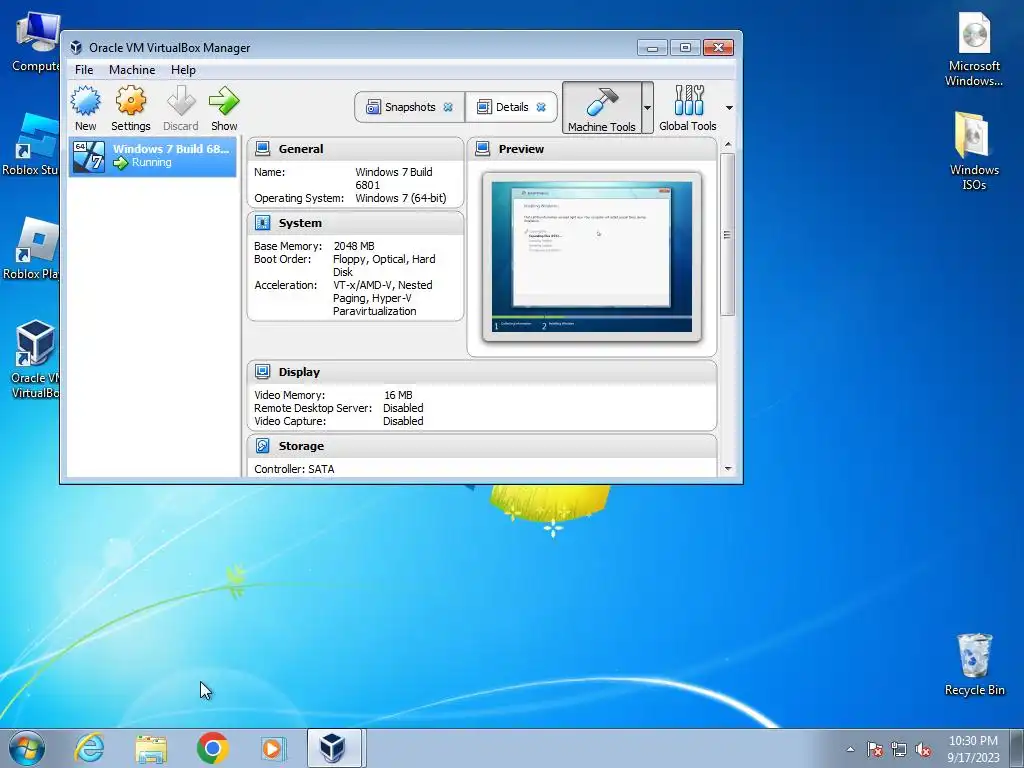Show hidden system tray icons arrow
Image resolution: width=1024 pixels, height=768 pixels.
click(850, 750)
